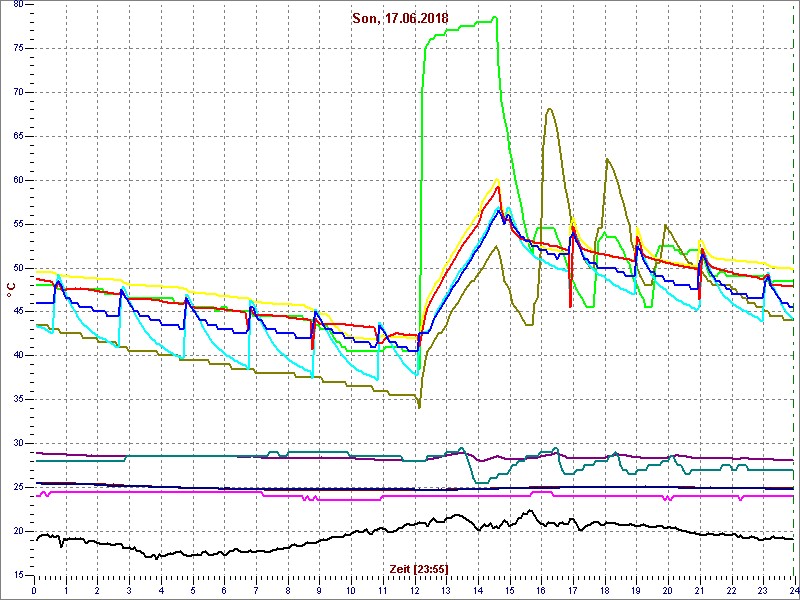Screen dimensions: 800x600
Task: Click hour 19 on time axis
Action: (636, 590)
